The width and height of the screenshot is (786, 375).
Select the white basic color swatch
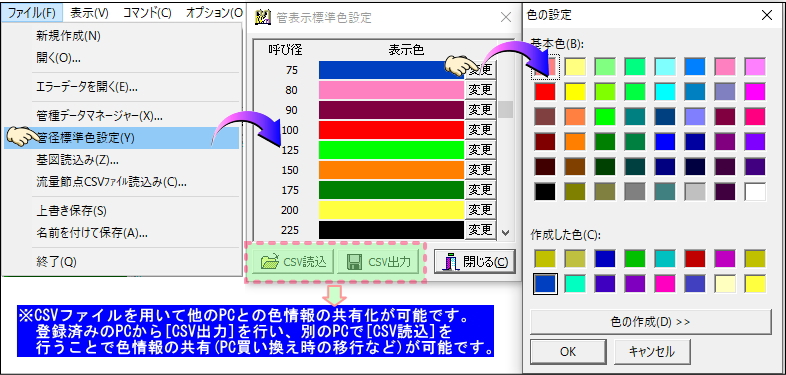click(755, 192)
